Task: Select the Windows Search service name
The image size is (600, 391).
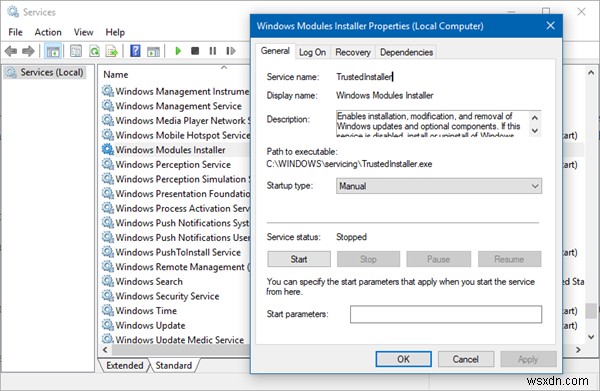Action: click(149, 282)
